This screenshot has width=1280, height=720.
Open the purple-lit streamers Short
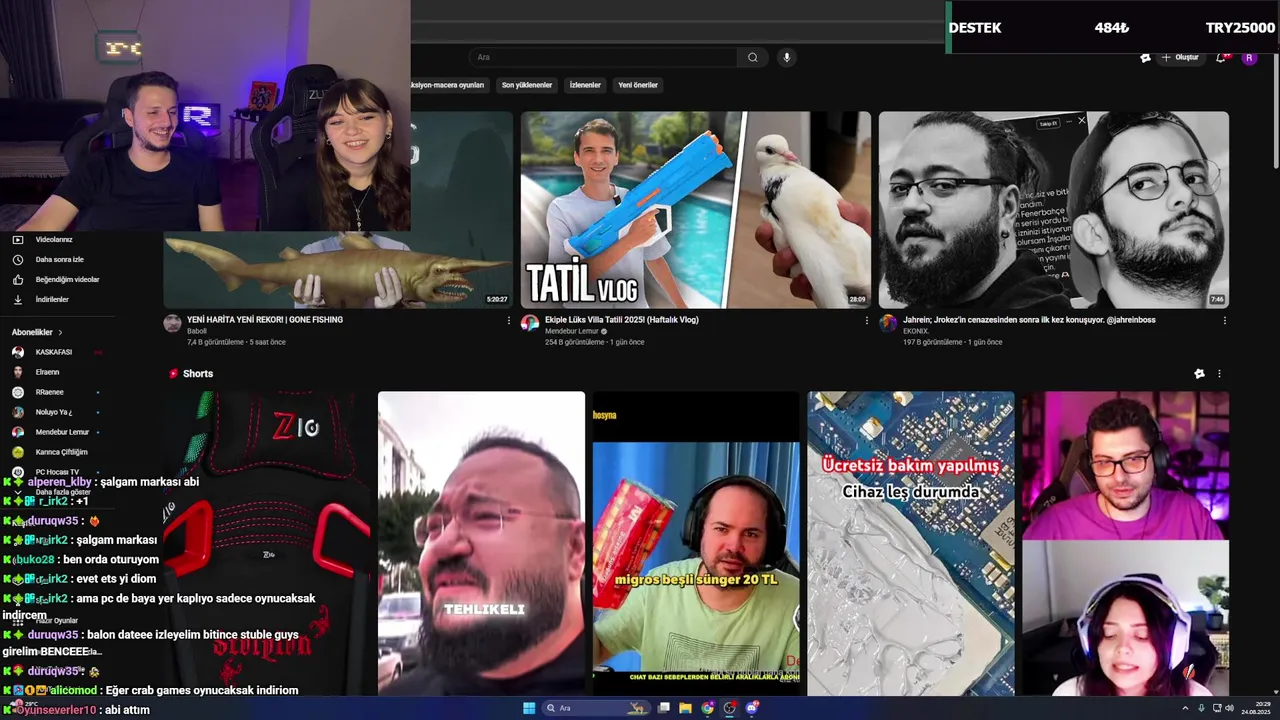click(1125, 543)
